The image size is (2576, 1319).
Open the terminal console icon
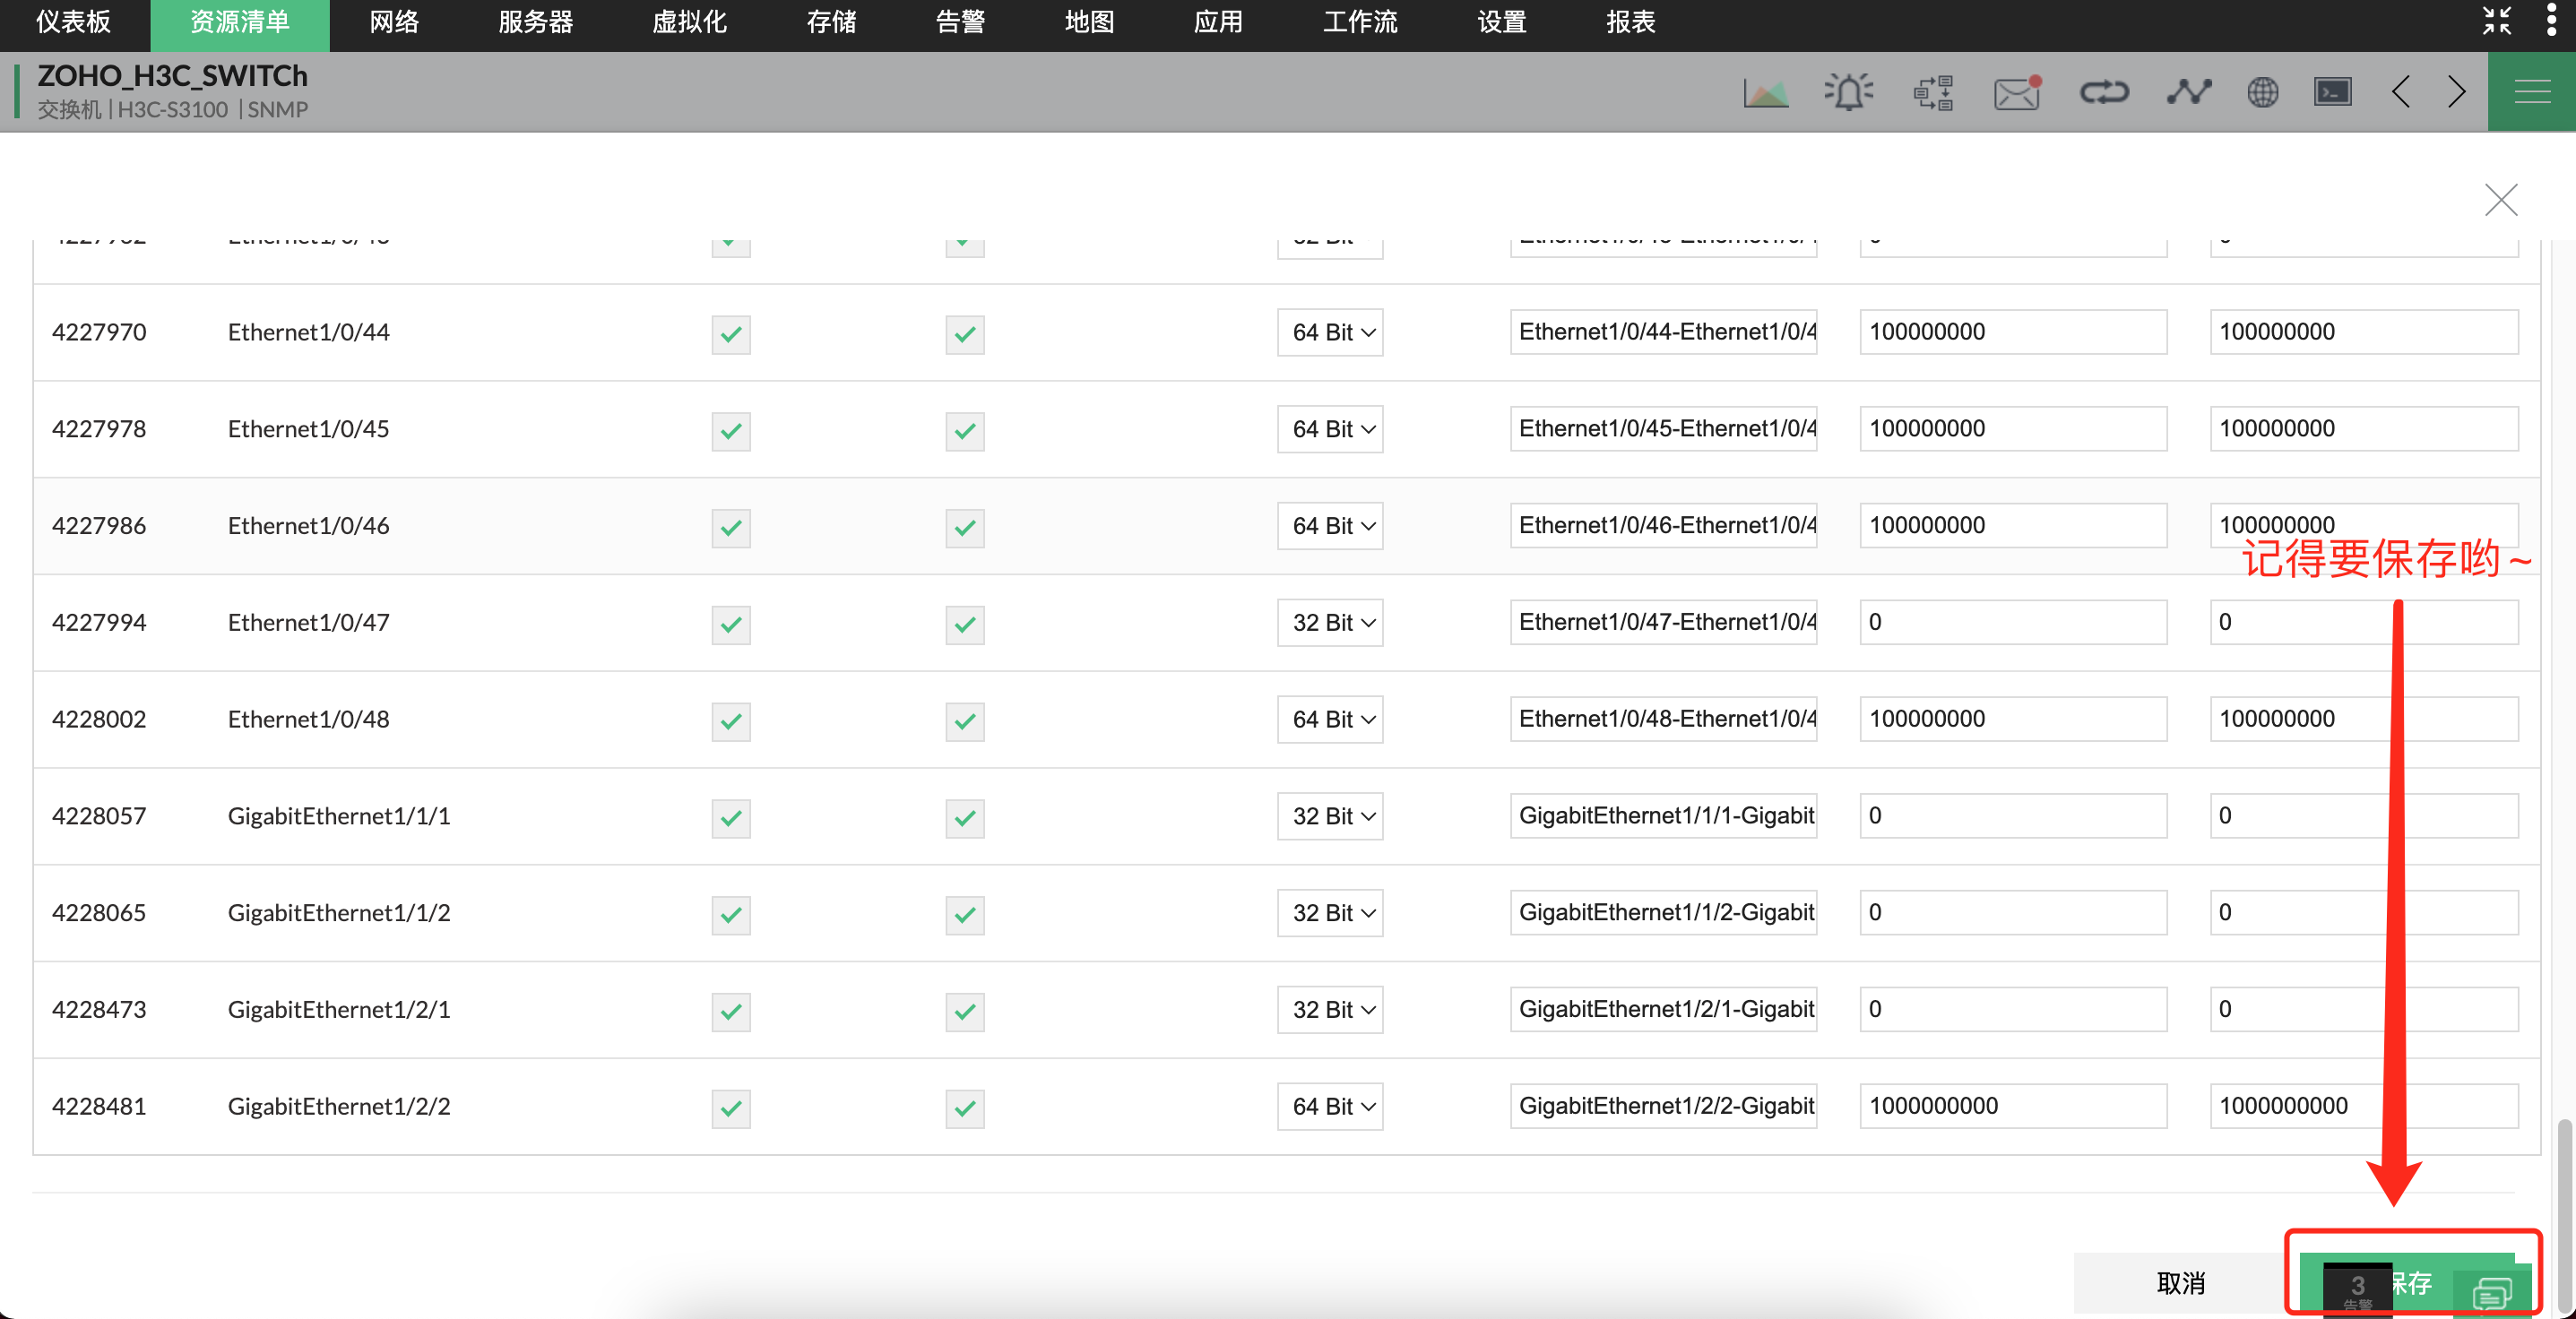(x=2333, y=92)
